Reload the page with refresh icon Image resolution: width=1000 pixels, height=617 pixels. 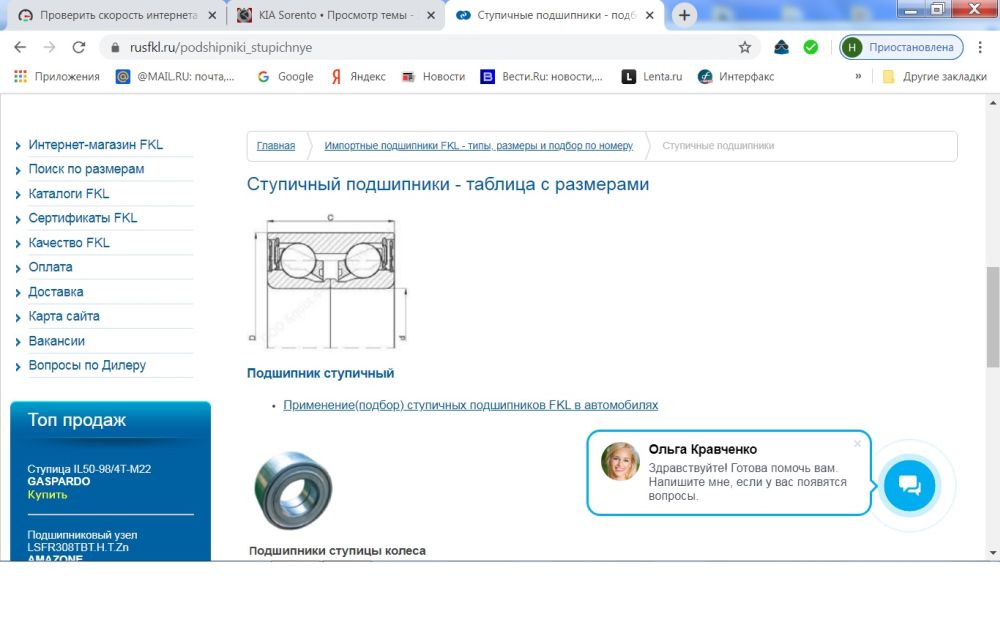79,47
